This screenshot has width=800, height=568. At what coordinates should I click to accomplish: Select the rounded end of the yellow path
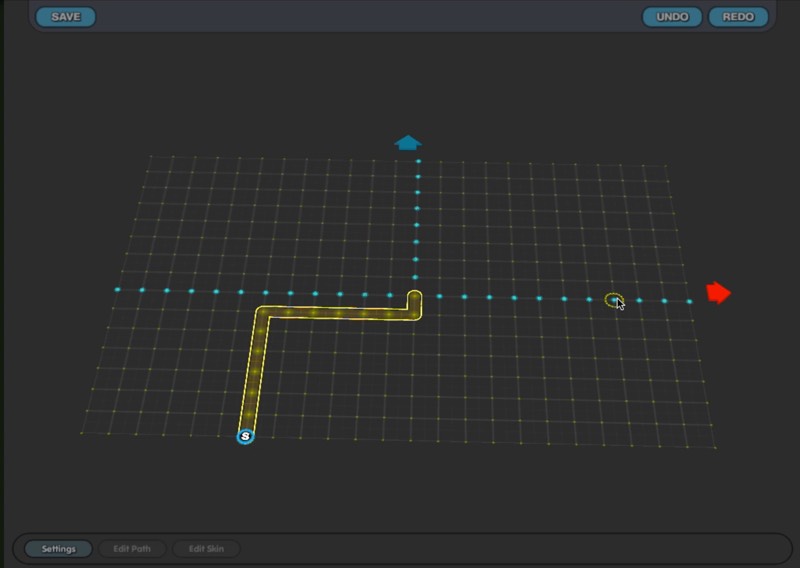pyautogui.click(x=415, y=296)
